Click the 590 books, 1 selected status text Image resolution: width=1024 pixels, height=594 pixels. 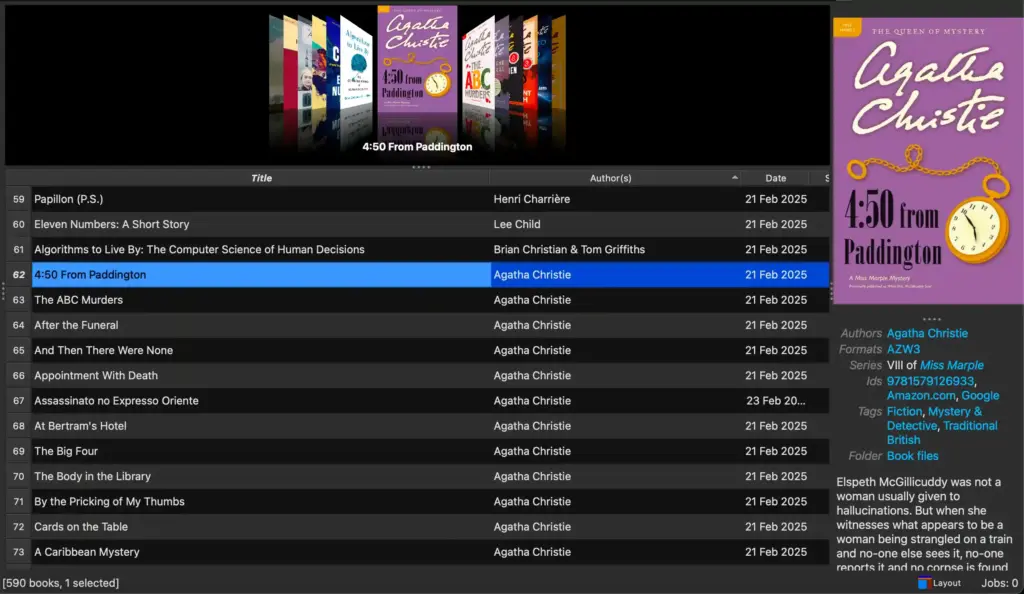tap(61, 583)
